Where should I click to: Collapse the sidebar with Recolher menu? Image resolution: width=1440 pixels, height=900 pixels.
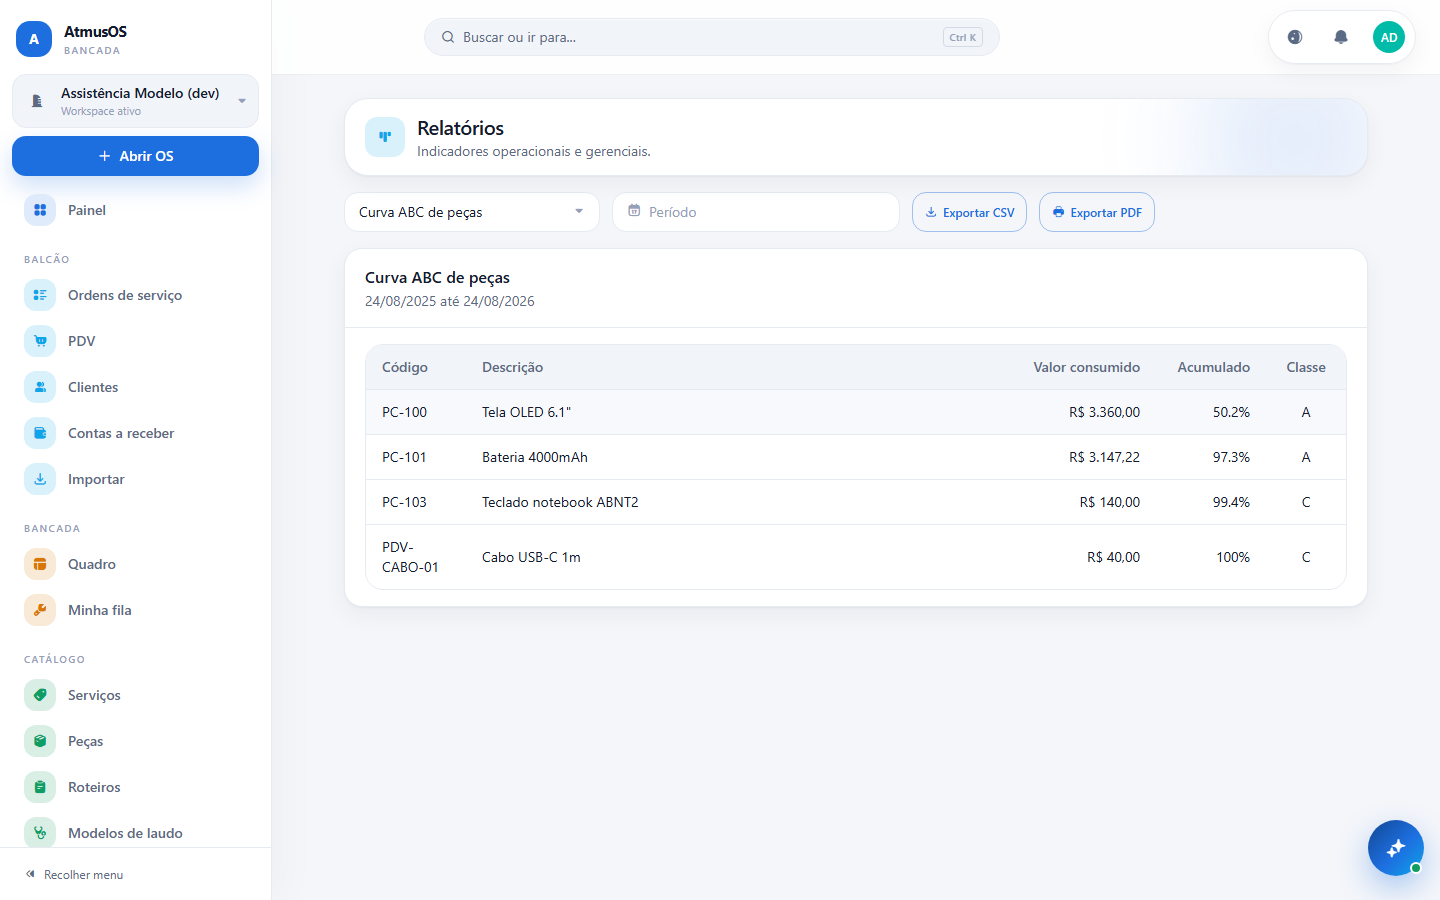[x=75, y=875]
